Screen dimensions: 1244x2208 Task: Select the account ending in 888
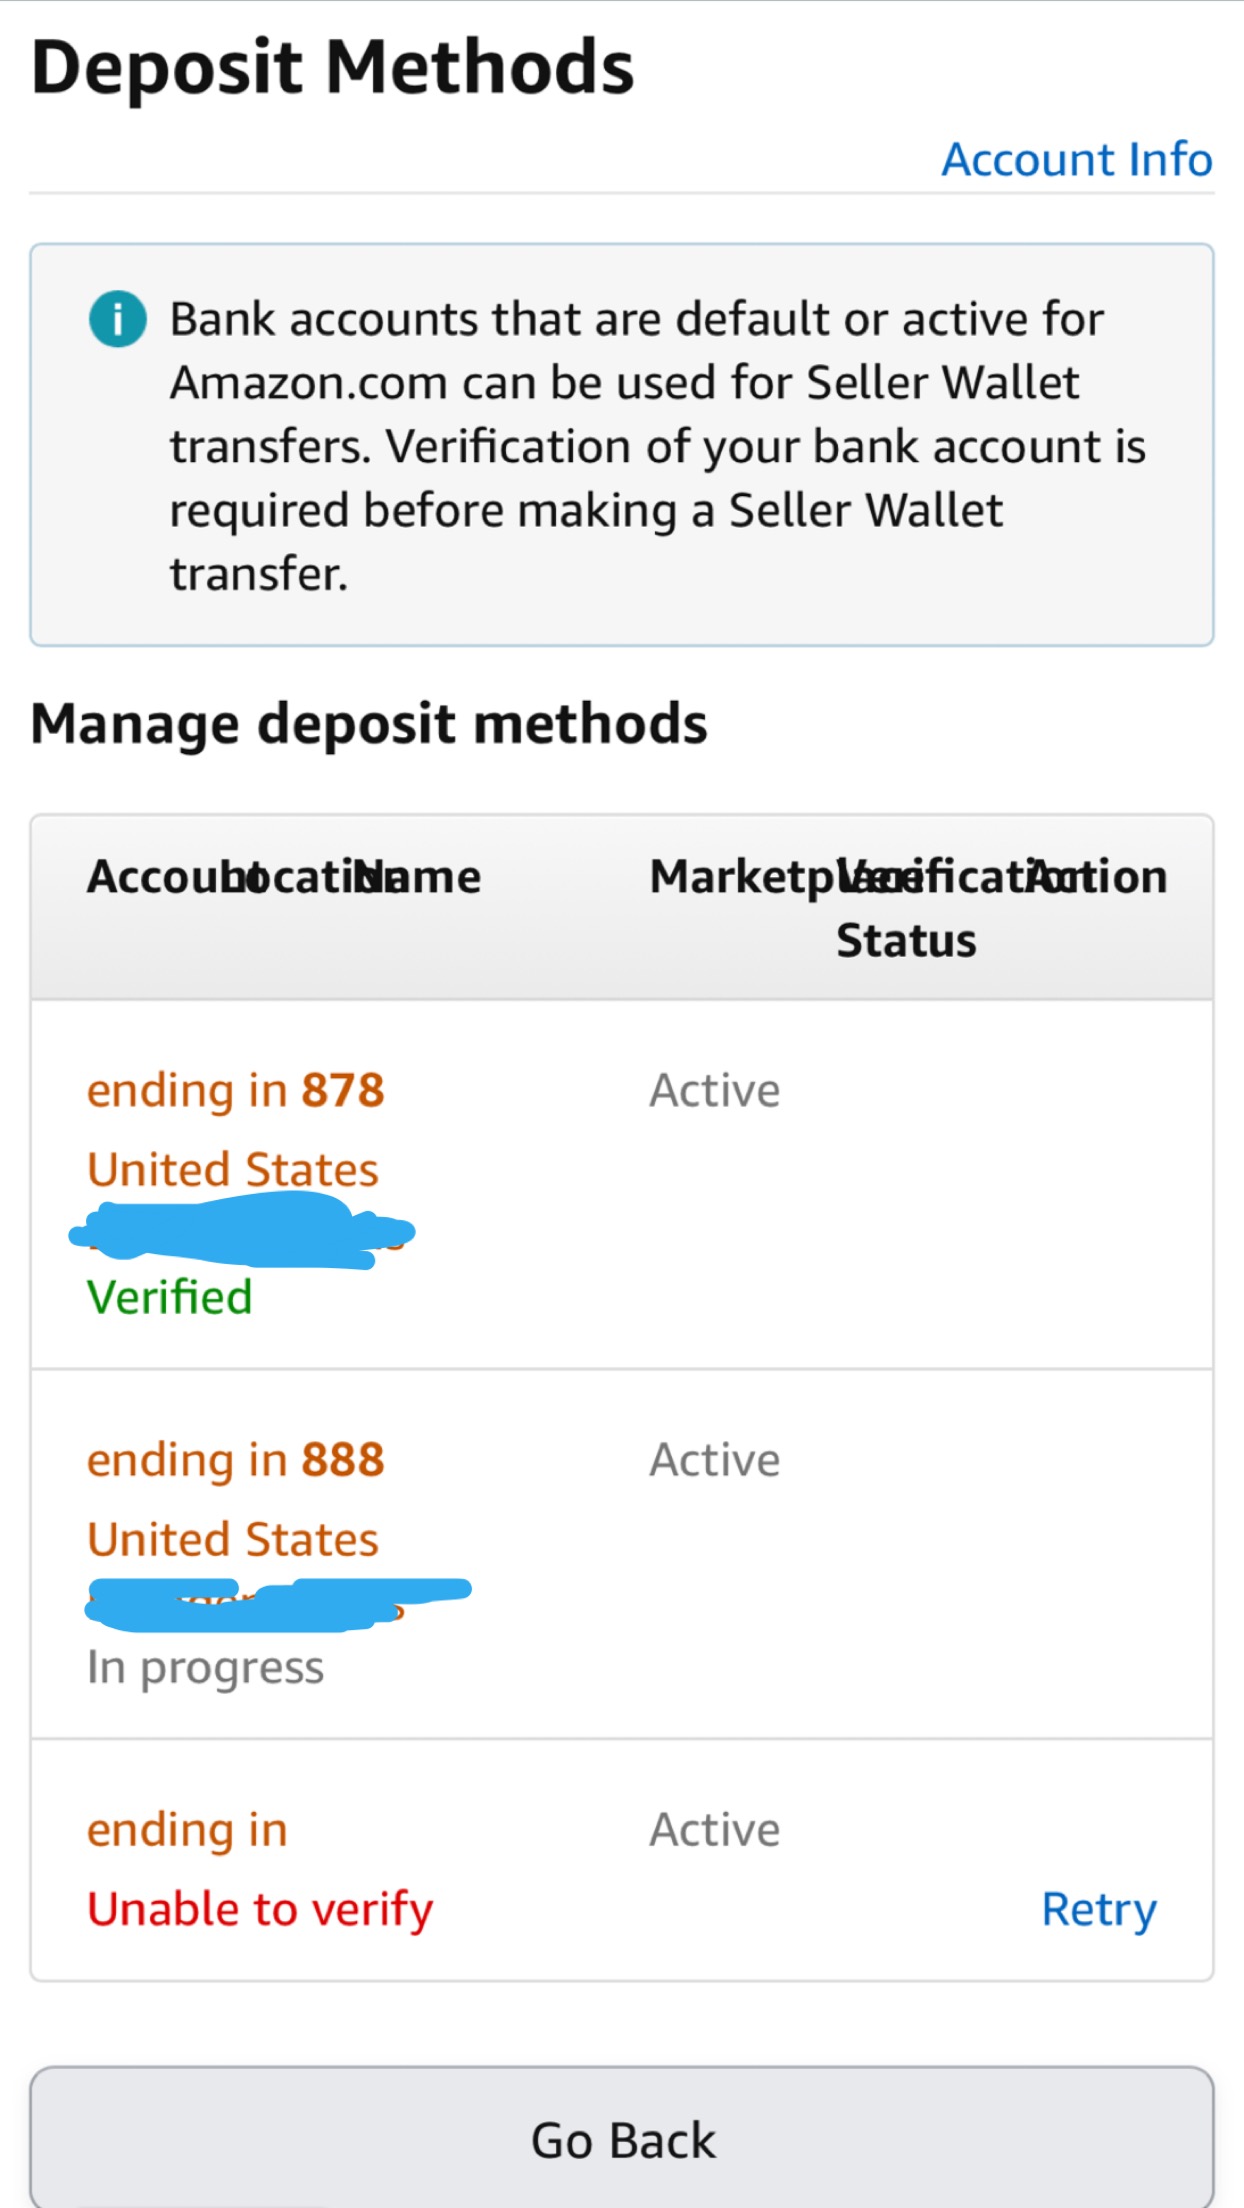235,1460
